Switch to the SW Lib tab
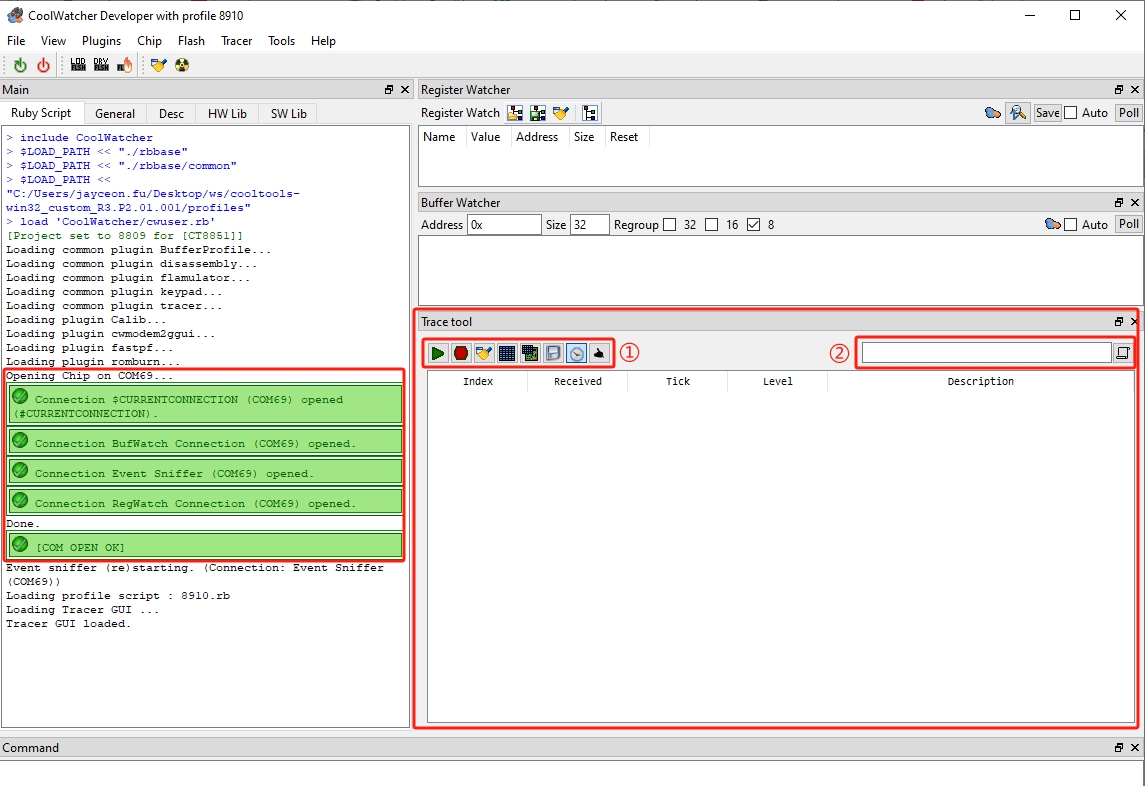The image size is (1145, 786). click(288, 114)
